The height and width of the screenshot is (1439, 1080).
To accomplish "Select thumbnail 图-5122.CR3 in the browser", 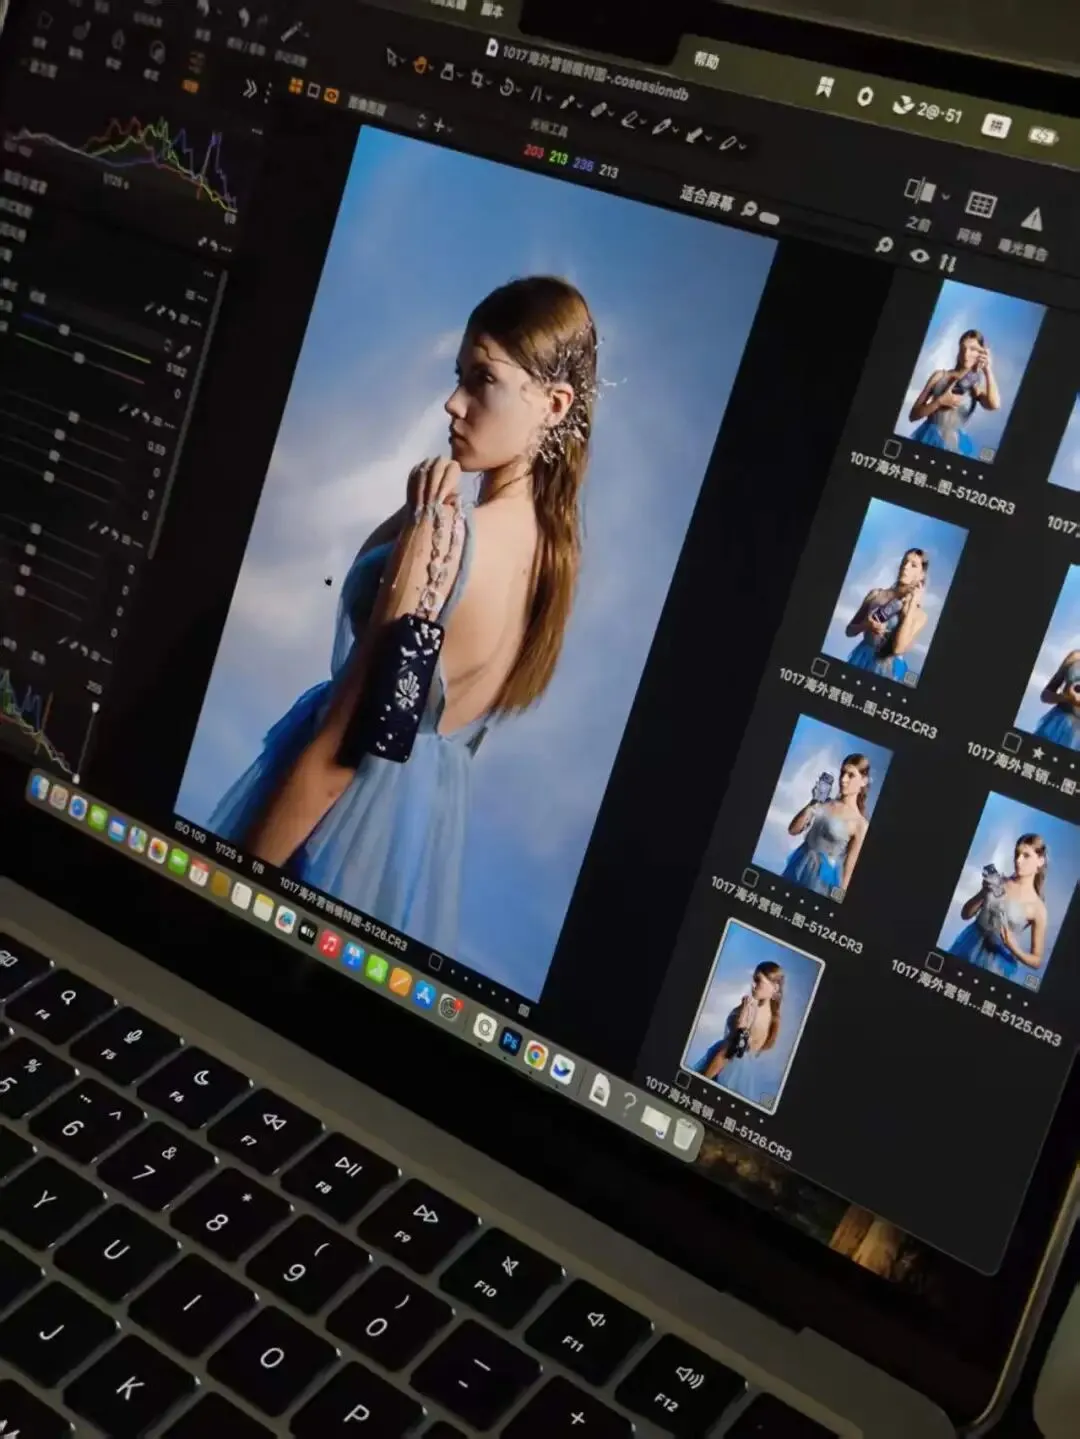I will (x=896, y=591).
